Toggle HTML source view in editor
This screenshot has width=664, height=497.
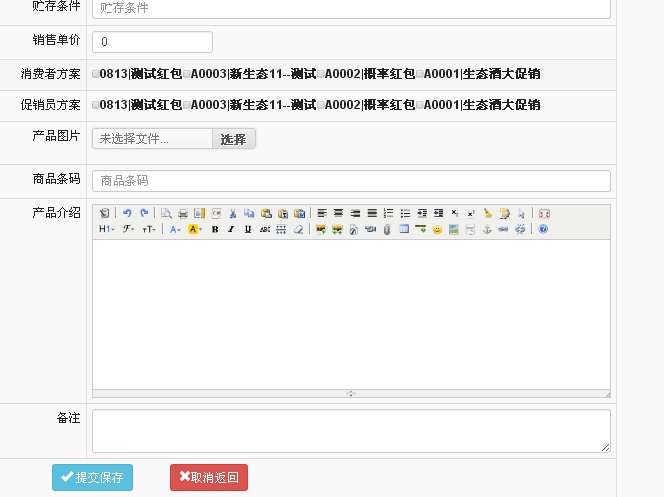(x=104, y=213)
